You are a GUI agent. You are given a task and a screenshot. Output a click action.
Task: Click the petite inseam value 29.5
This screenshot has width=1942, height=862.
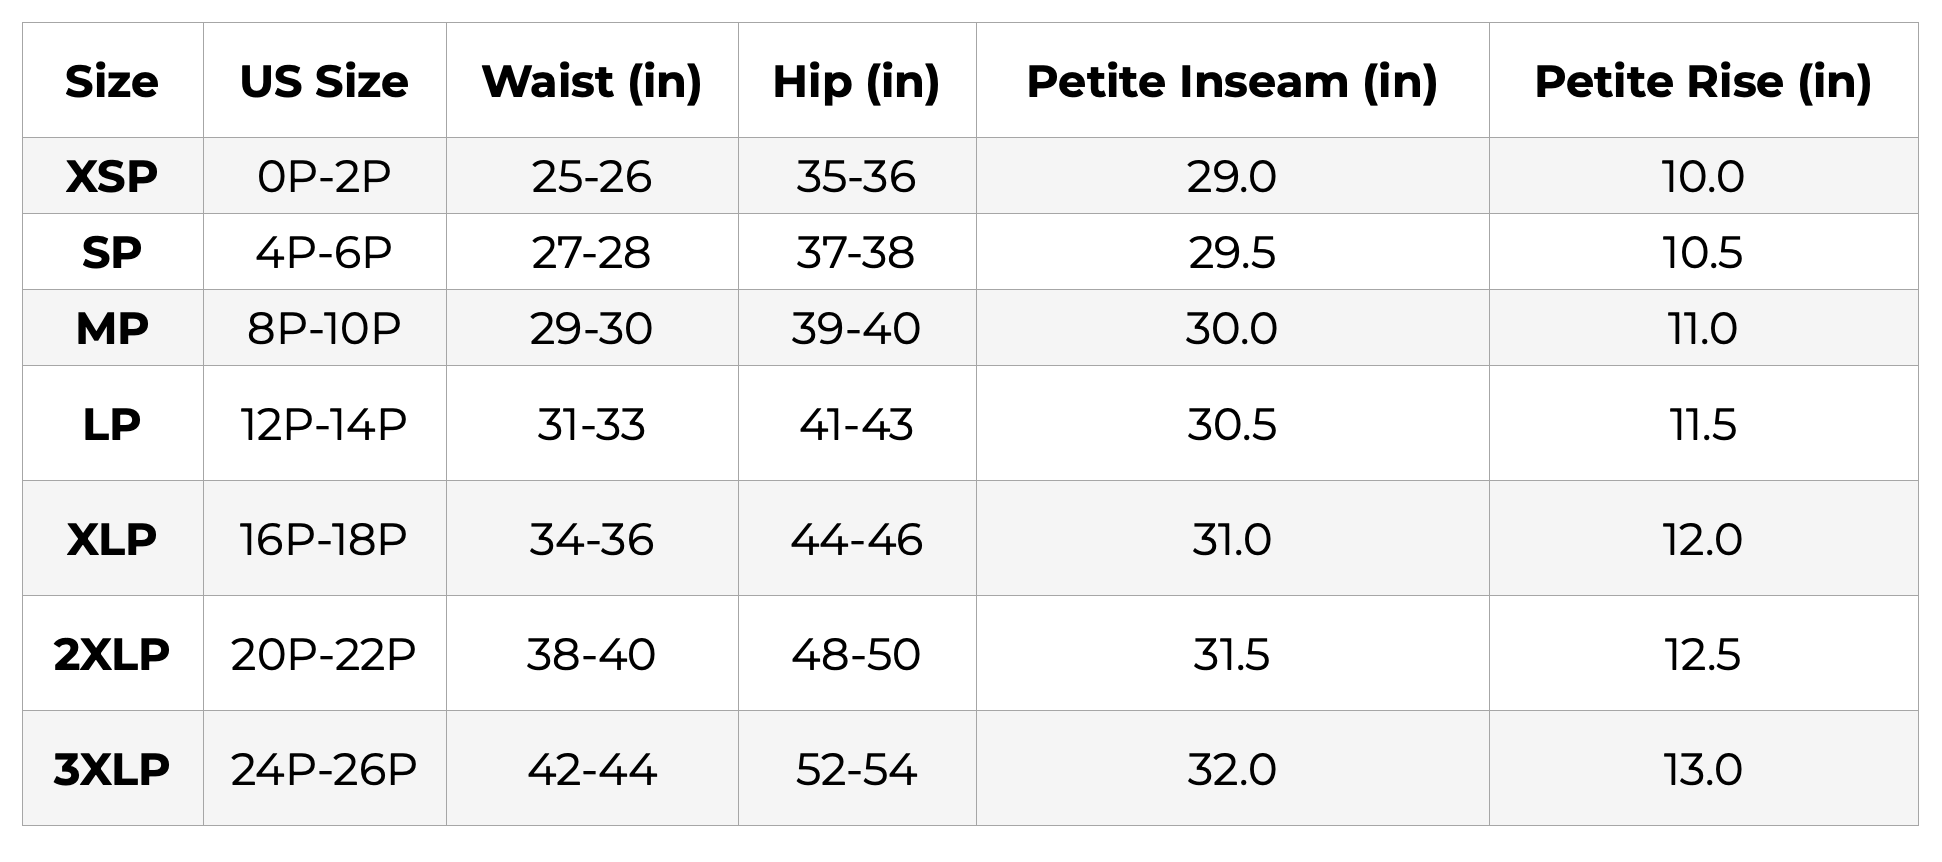point(1232,252)
